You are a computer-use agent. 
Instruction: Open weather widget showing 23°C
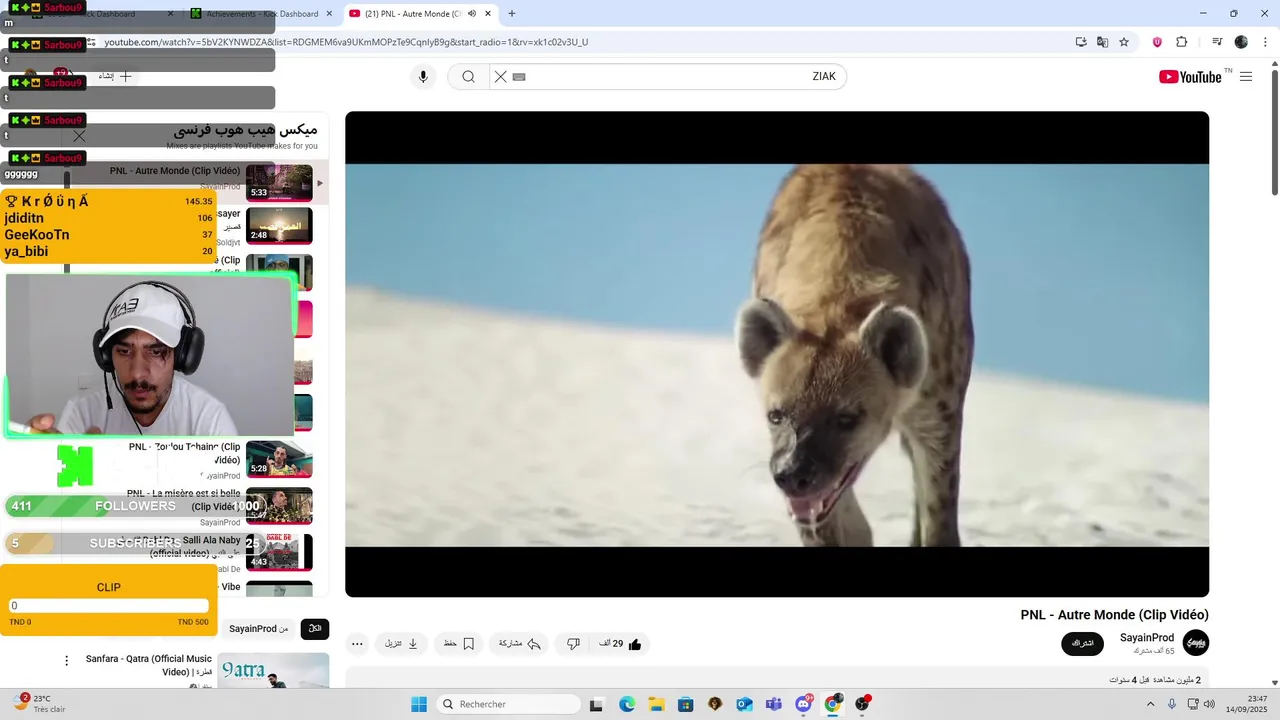click(x=40, y=704)
